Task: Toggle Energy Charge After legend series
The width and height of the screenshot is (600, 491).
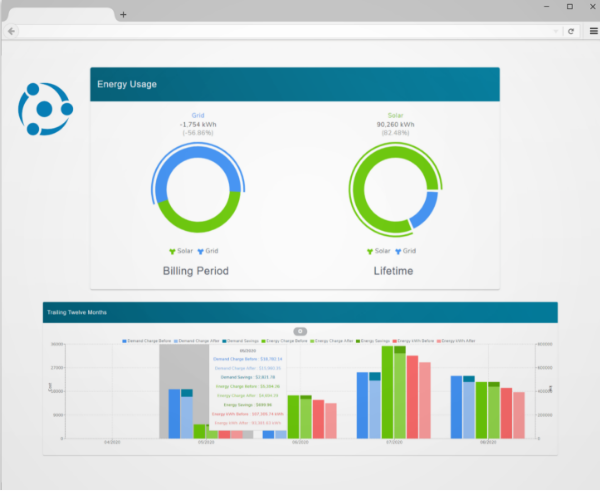Action: 332,341
